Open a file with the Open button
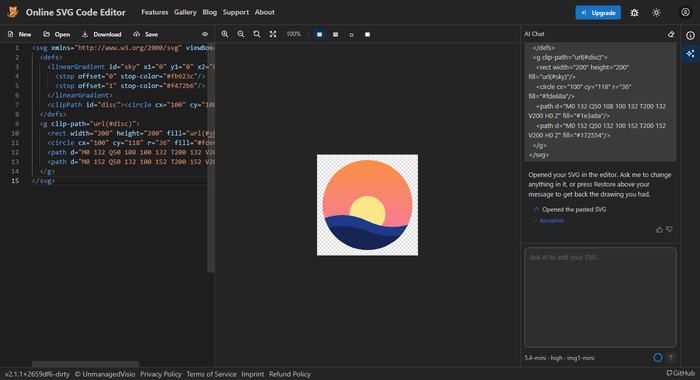 (57, 34)
